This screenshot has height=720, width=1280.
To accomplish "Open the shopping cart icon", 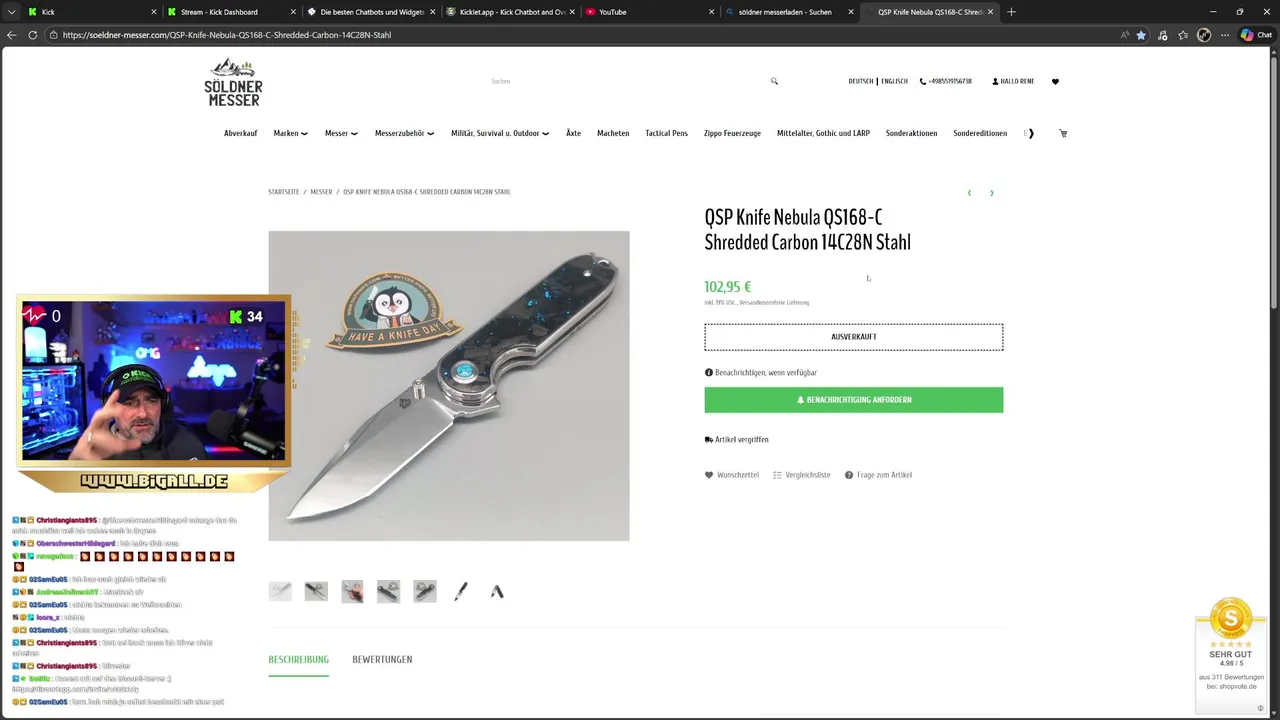I will [1063, 133].
